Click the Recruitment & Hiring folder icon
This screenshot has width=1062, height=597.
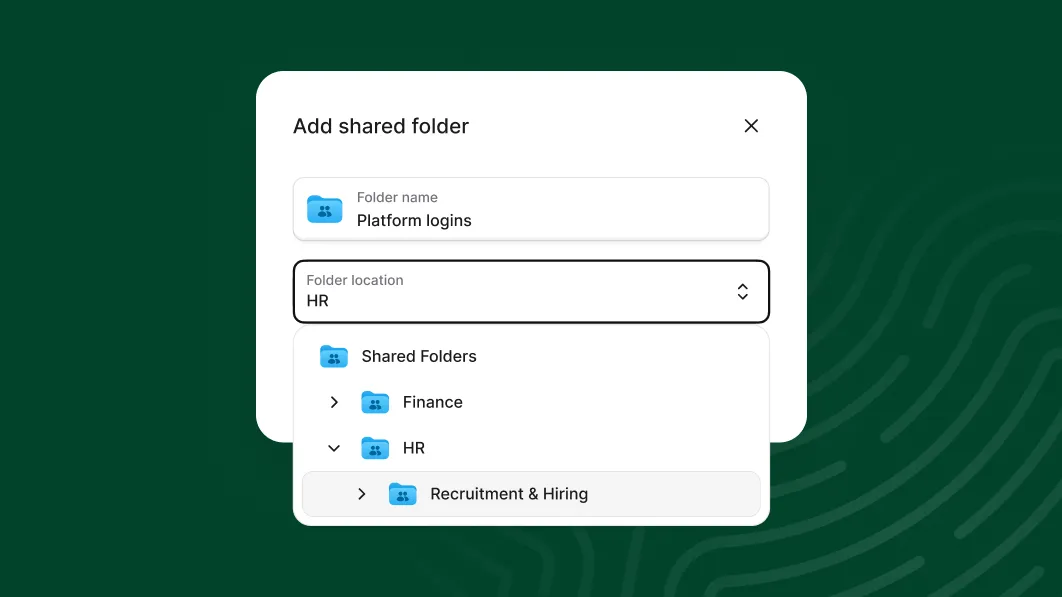pos(403,493)
